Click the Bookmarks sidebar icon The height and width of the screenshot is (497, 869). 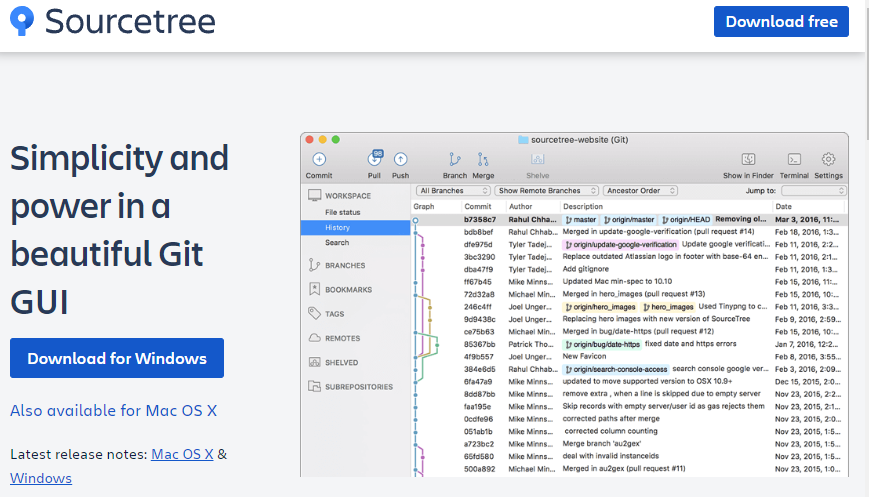click(x=314, y=289)
